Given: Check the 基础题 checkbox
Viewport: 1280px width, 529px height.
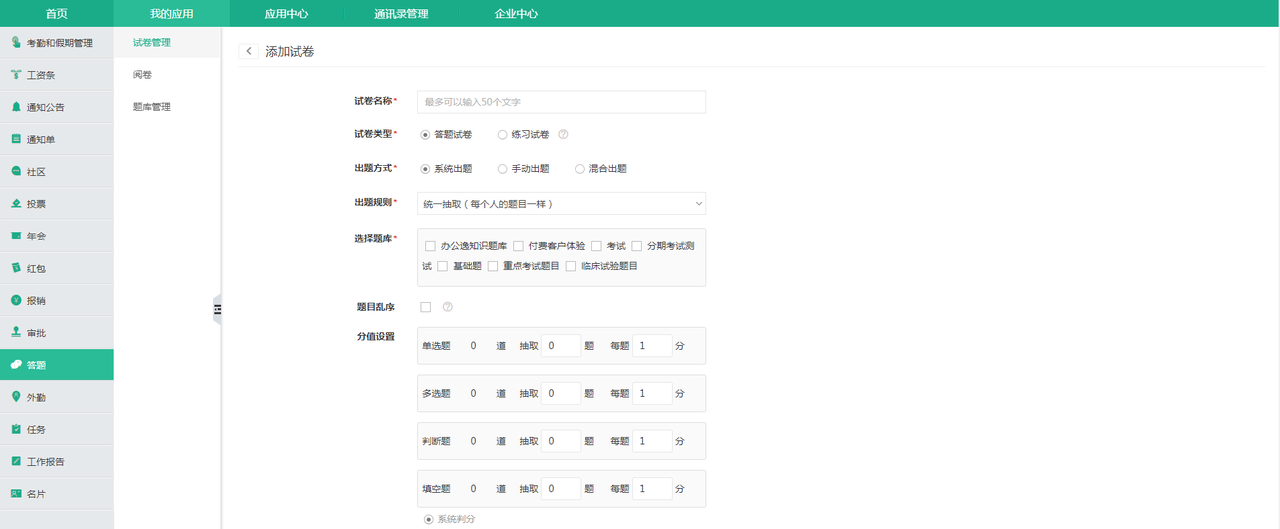Looking at the screenshot, I should click(442, 266).
